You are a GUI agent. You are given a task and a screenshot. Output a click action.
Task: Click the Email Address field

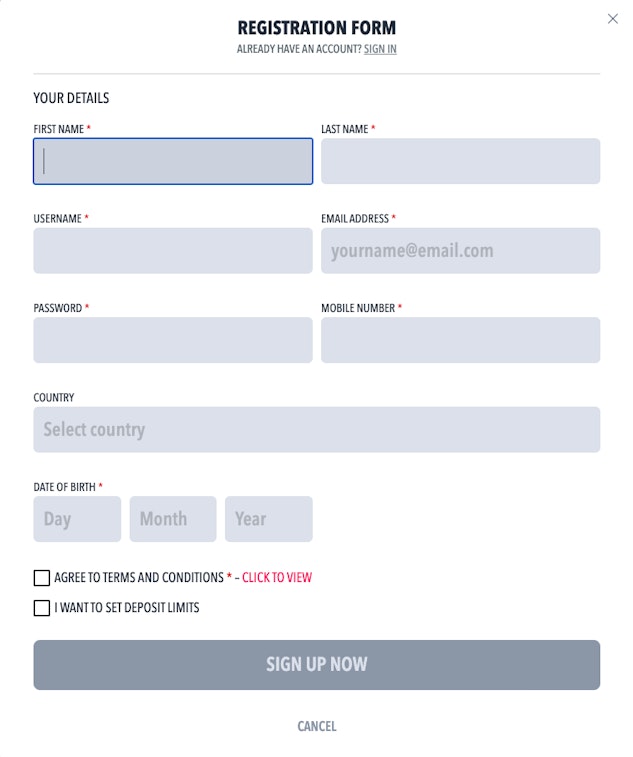pos(460,251)
